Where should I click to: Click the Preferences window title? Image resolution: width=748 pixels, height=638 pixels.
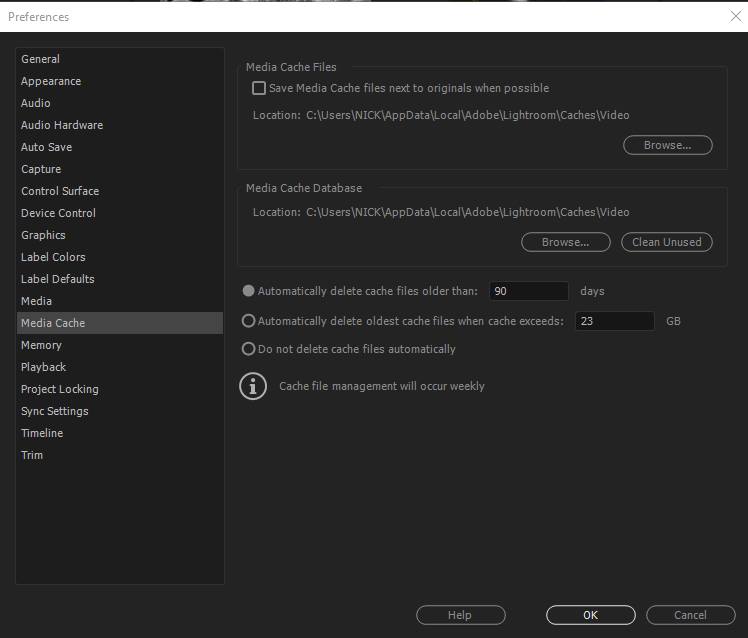pyautogui.click(x=39, y=17)
